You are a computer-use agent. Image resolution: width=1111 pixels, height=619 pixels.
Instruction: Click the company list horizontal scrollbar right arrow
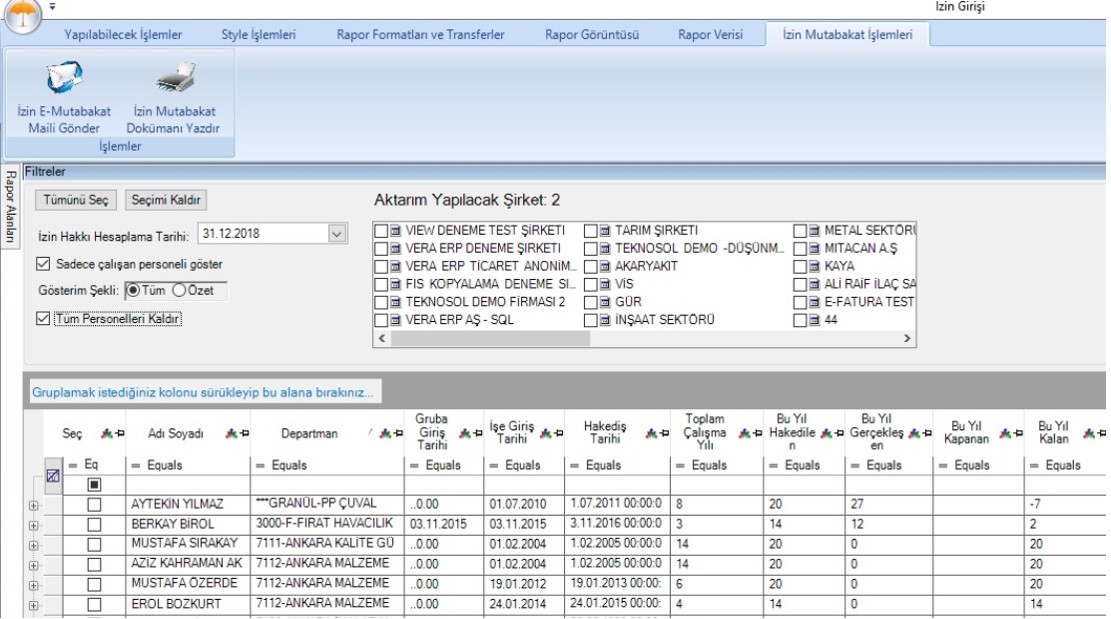[908, 340]
